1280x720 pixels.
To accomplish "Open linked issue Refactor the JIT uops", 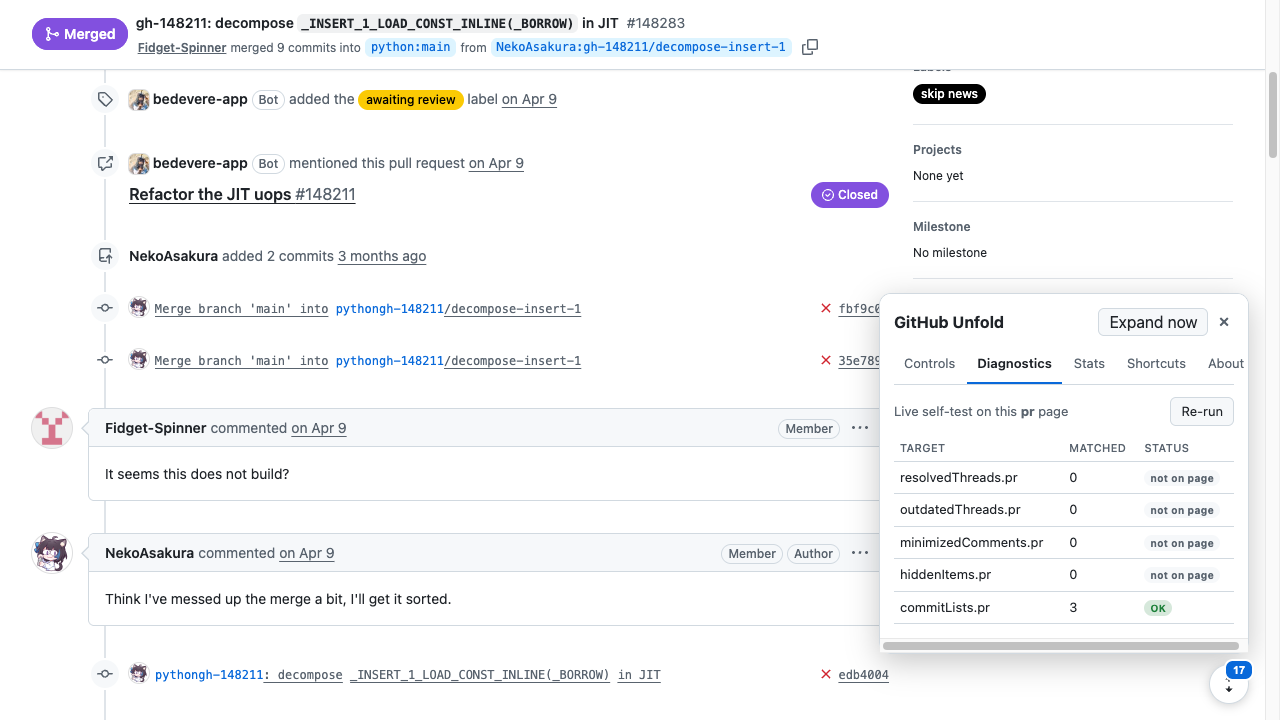I will click(242, 194).
